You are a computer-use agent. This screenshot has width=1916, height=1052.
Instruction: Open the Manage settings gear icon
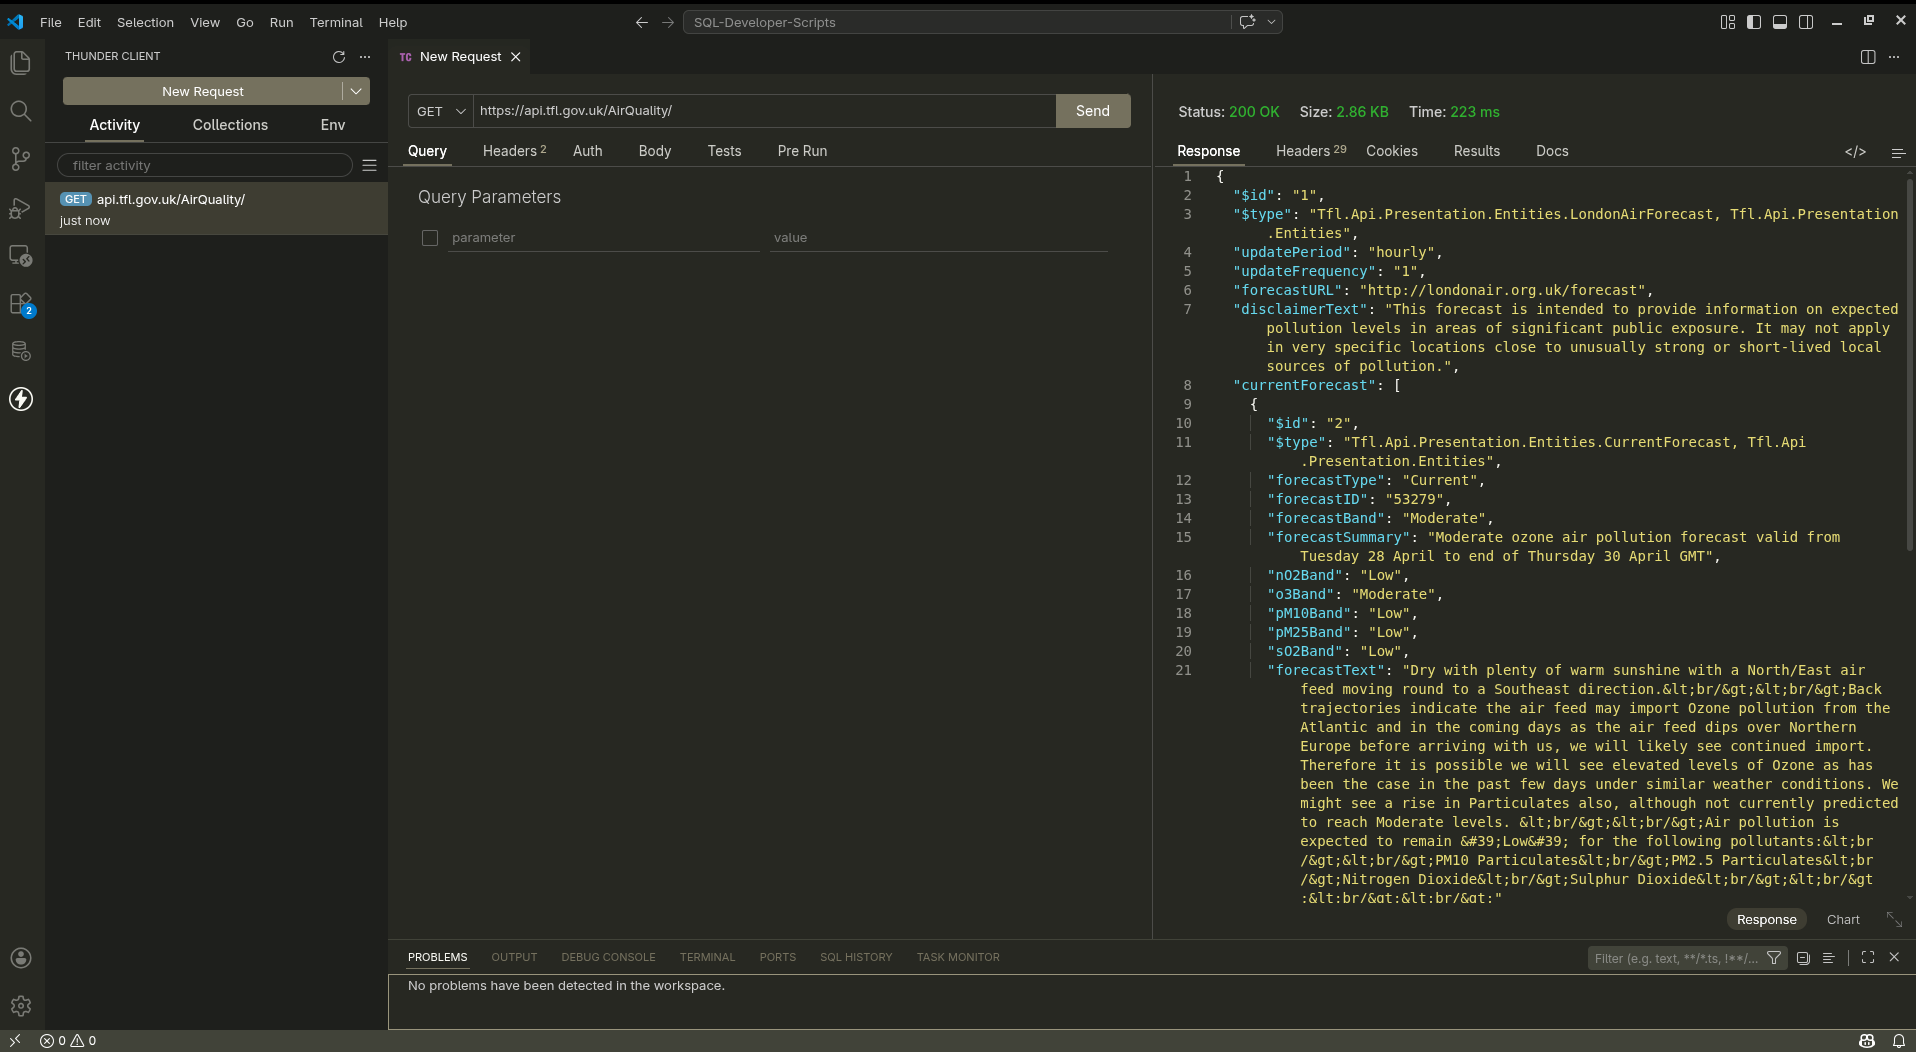(21, 1006)
